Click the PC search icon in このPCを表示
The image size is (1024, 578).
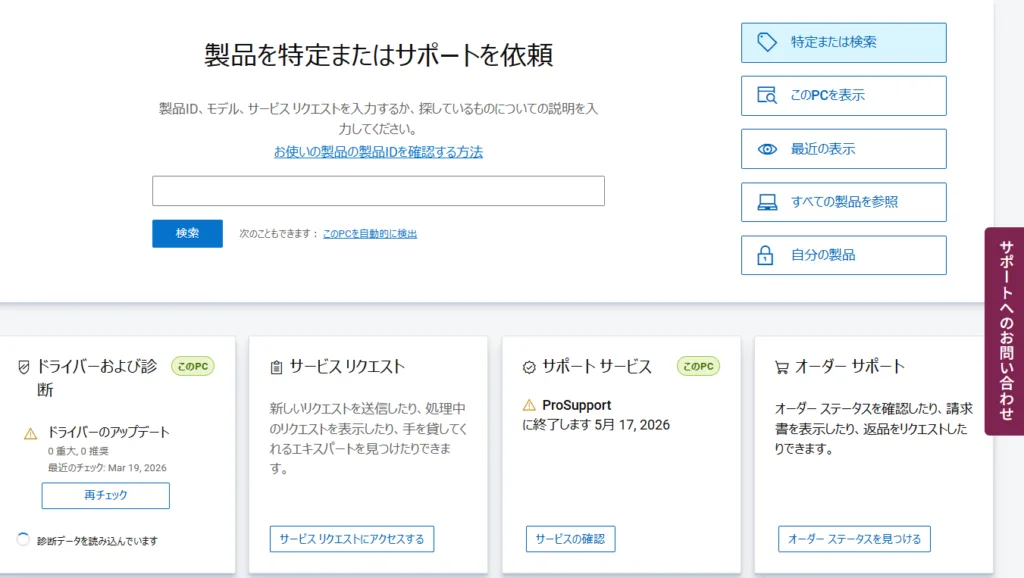tap(767, 96)
